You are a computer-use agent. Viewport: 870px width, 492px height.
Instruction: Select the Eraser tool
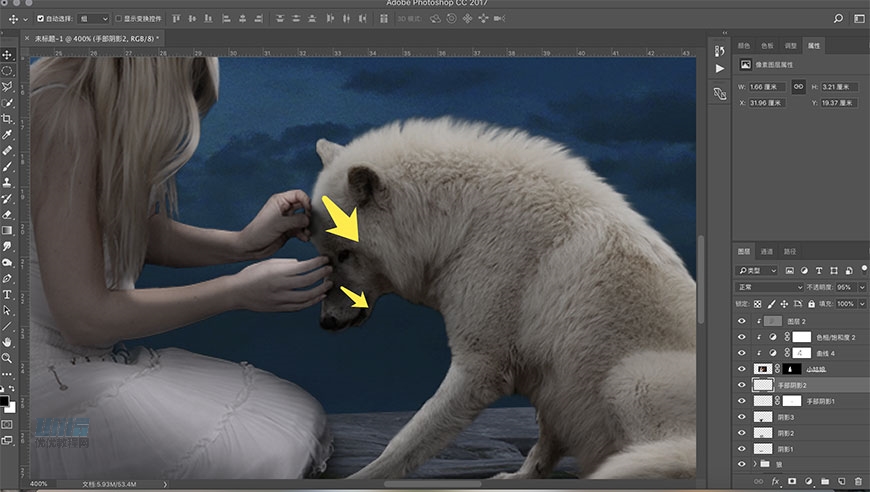coord(7,215)
